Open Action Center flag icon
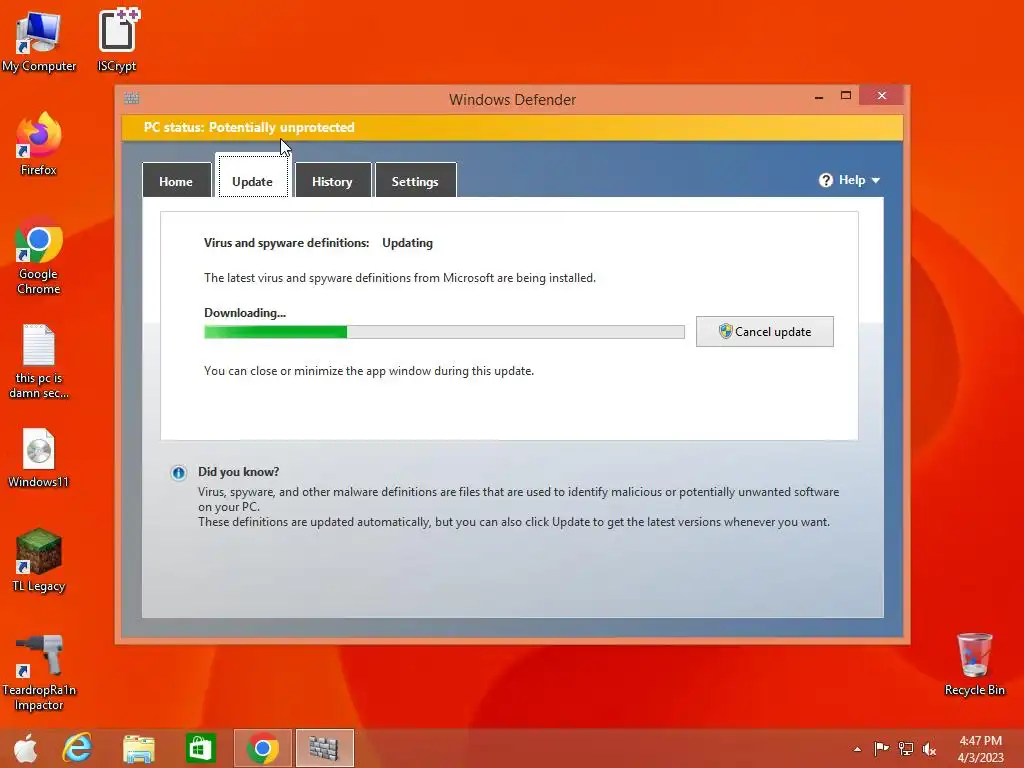Screen dimensions: 1024x768 (881, 748)
